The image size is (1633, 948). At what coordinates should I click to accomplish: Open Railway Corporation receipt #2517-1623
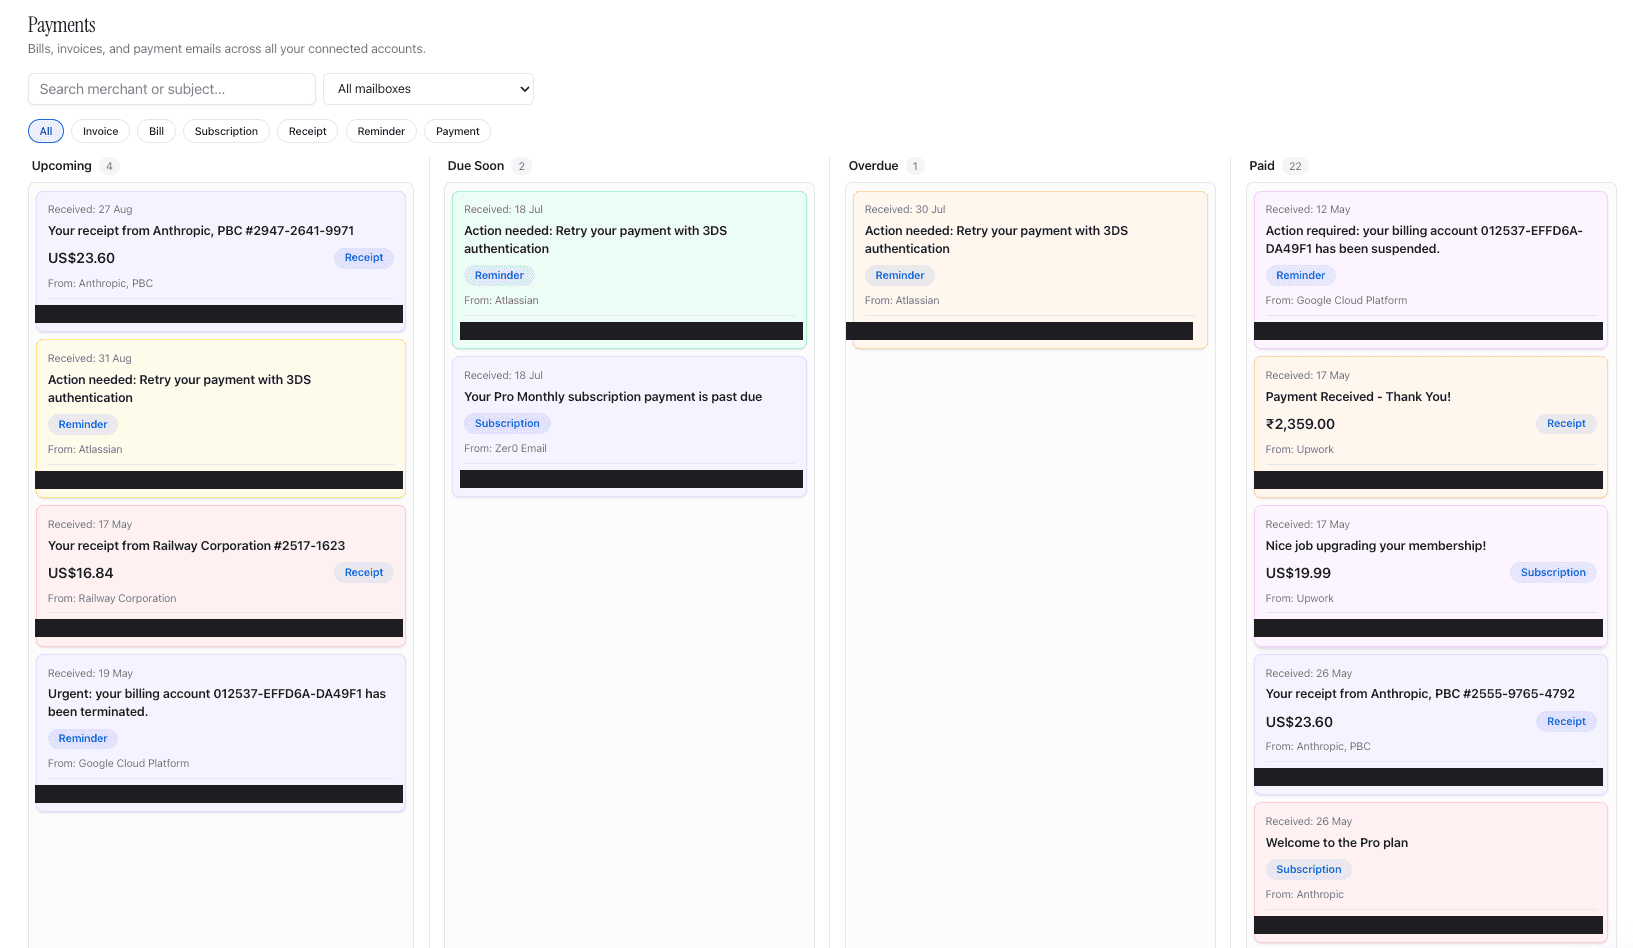[220, 575]
